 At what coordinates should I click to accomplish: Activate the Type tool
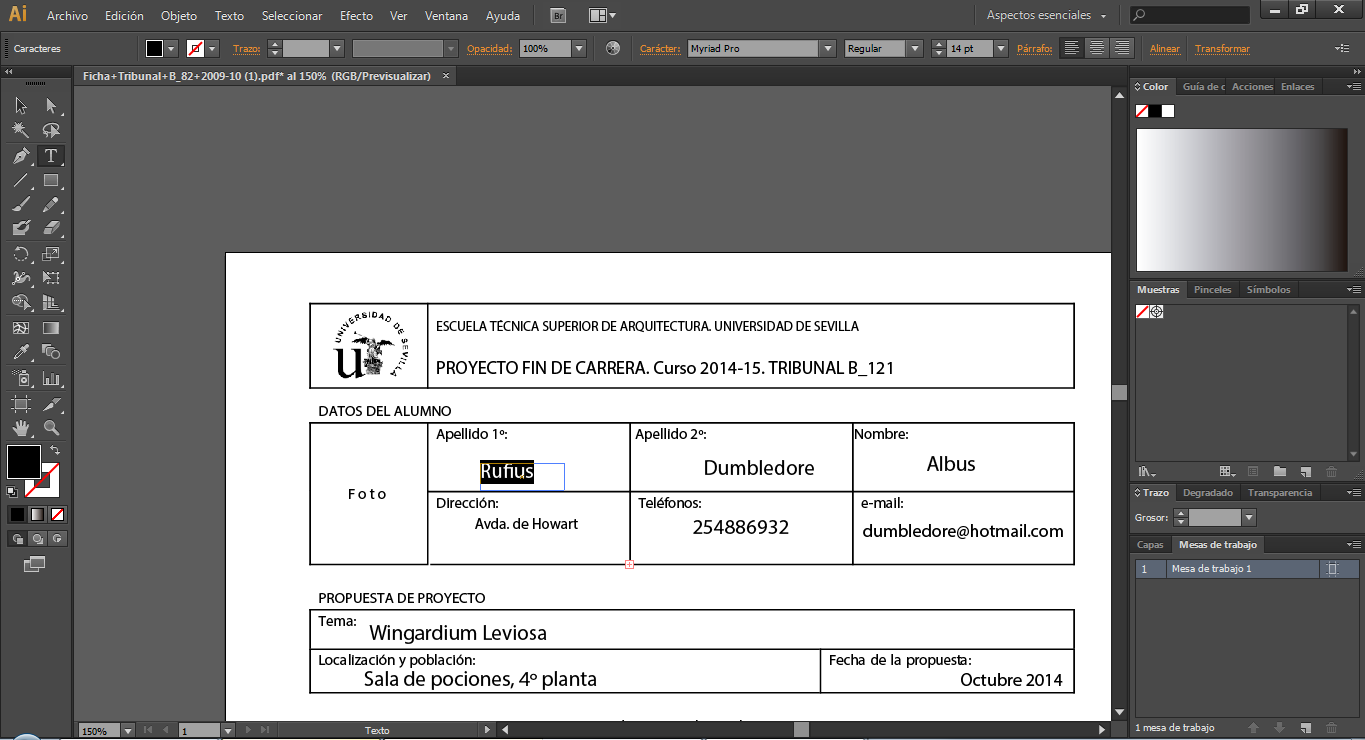tap(52, 155)
